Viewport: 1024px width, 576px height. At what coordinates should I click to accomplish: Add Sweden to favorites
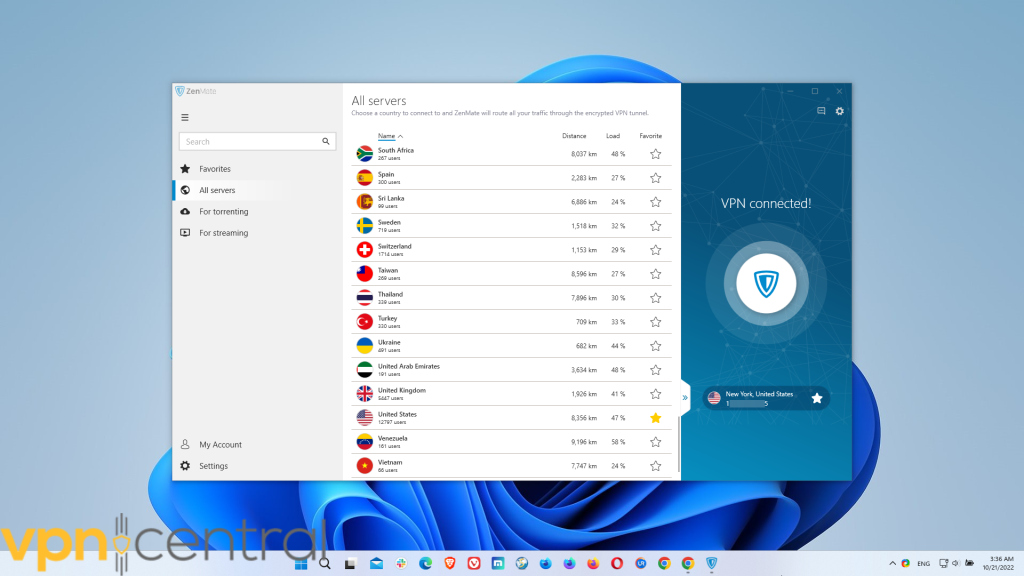click(656, 226)
